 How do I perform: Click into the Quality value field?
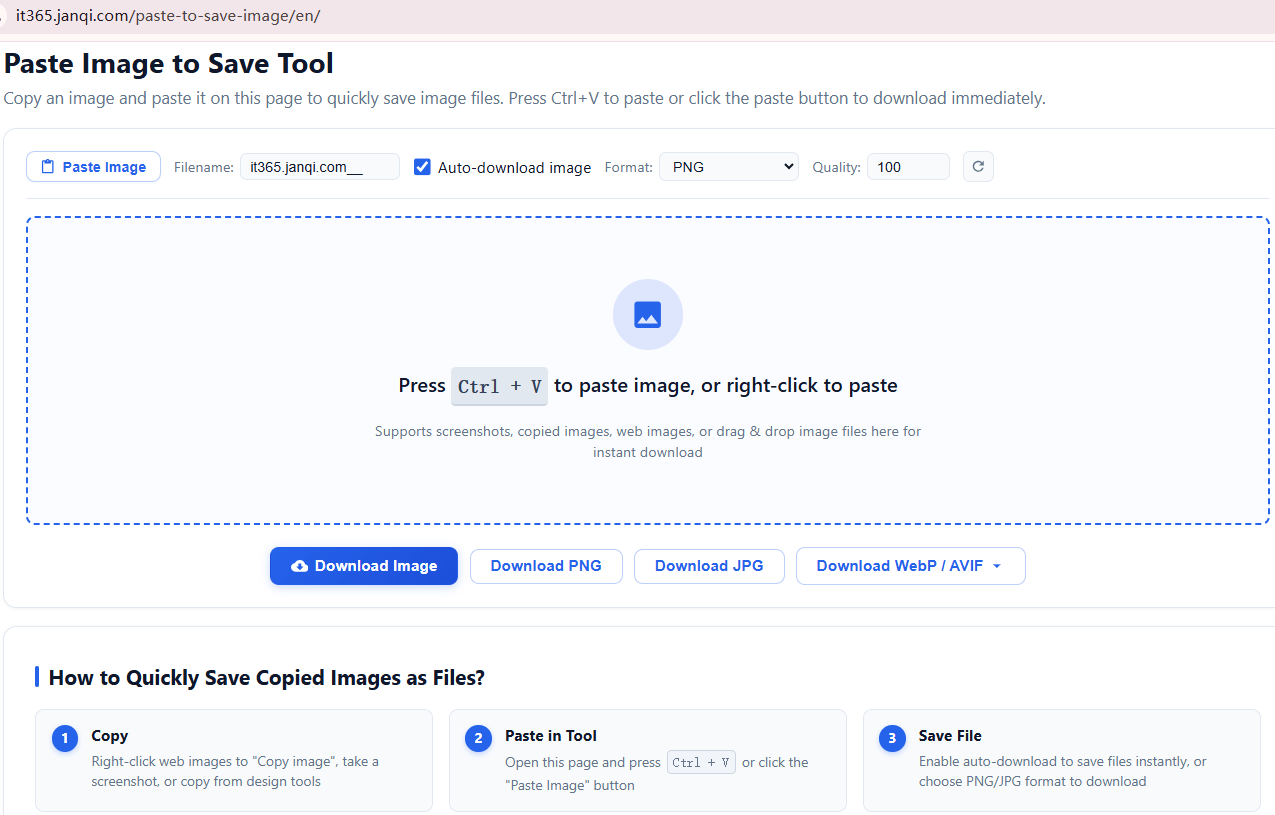[908, 167]
